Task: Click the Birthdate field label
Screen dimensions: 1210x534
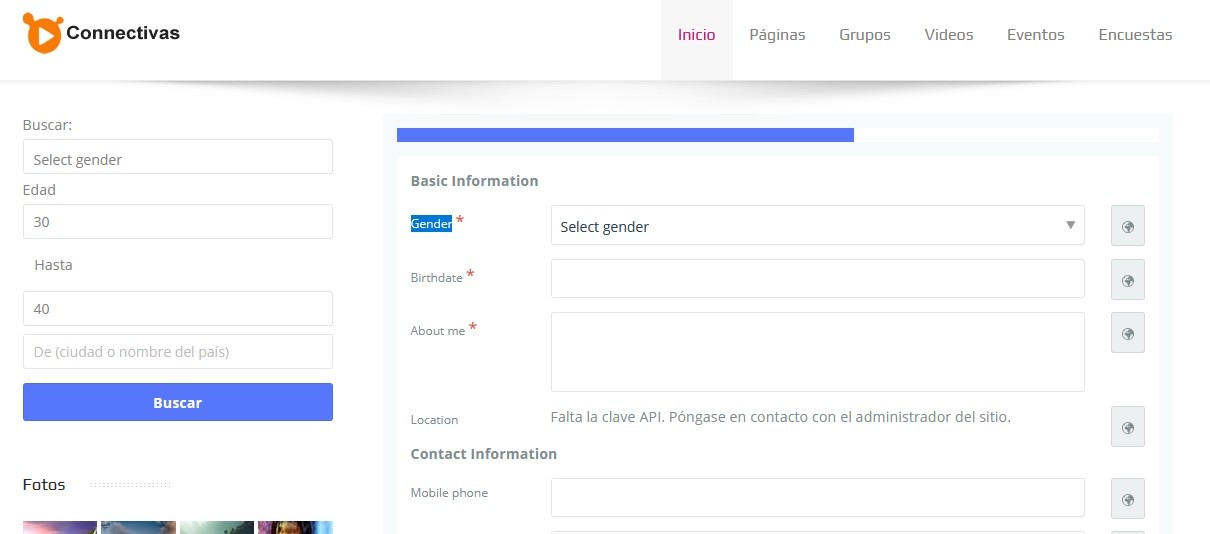Action: [436, 278]
